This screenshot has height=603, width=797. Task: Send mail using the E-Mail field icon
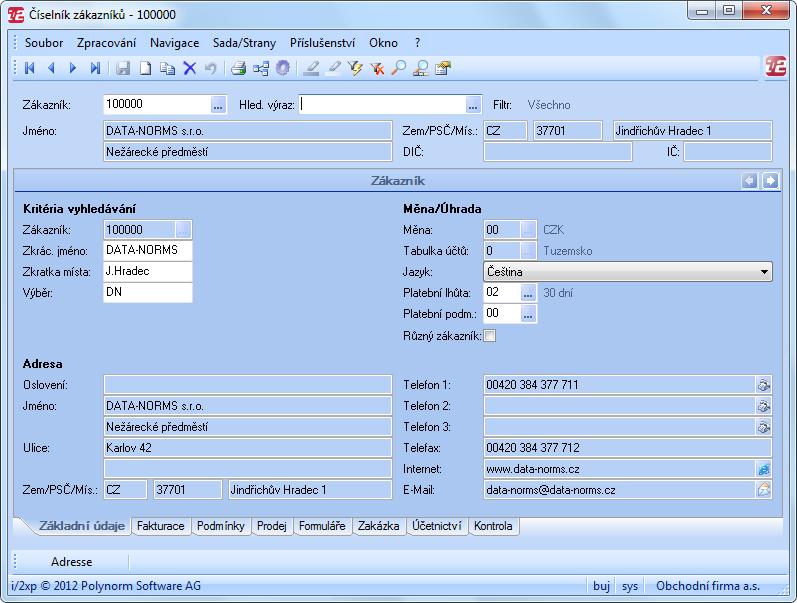[x=763, y=490]
